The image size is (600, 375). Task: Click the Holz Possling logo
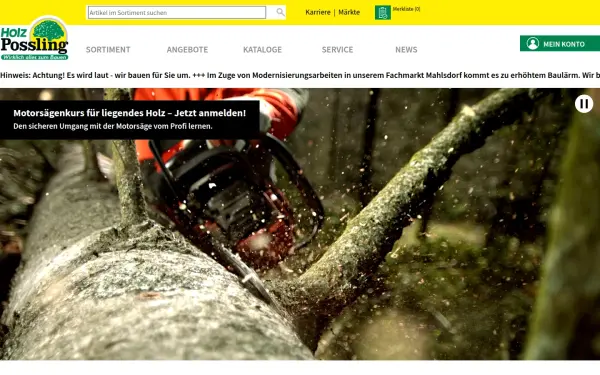pos(34,39)
